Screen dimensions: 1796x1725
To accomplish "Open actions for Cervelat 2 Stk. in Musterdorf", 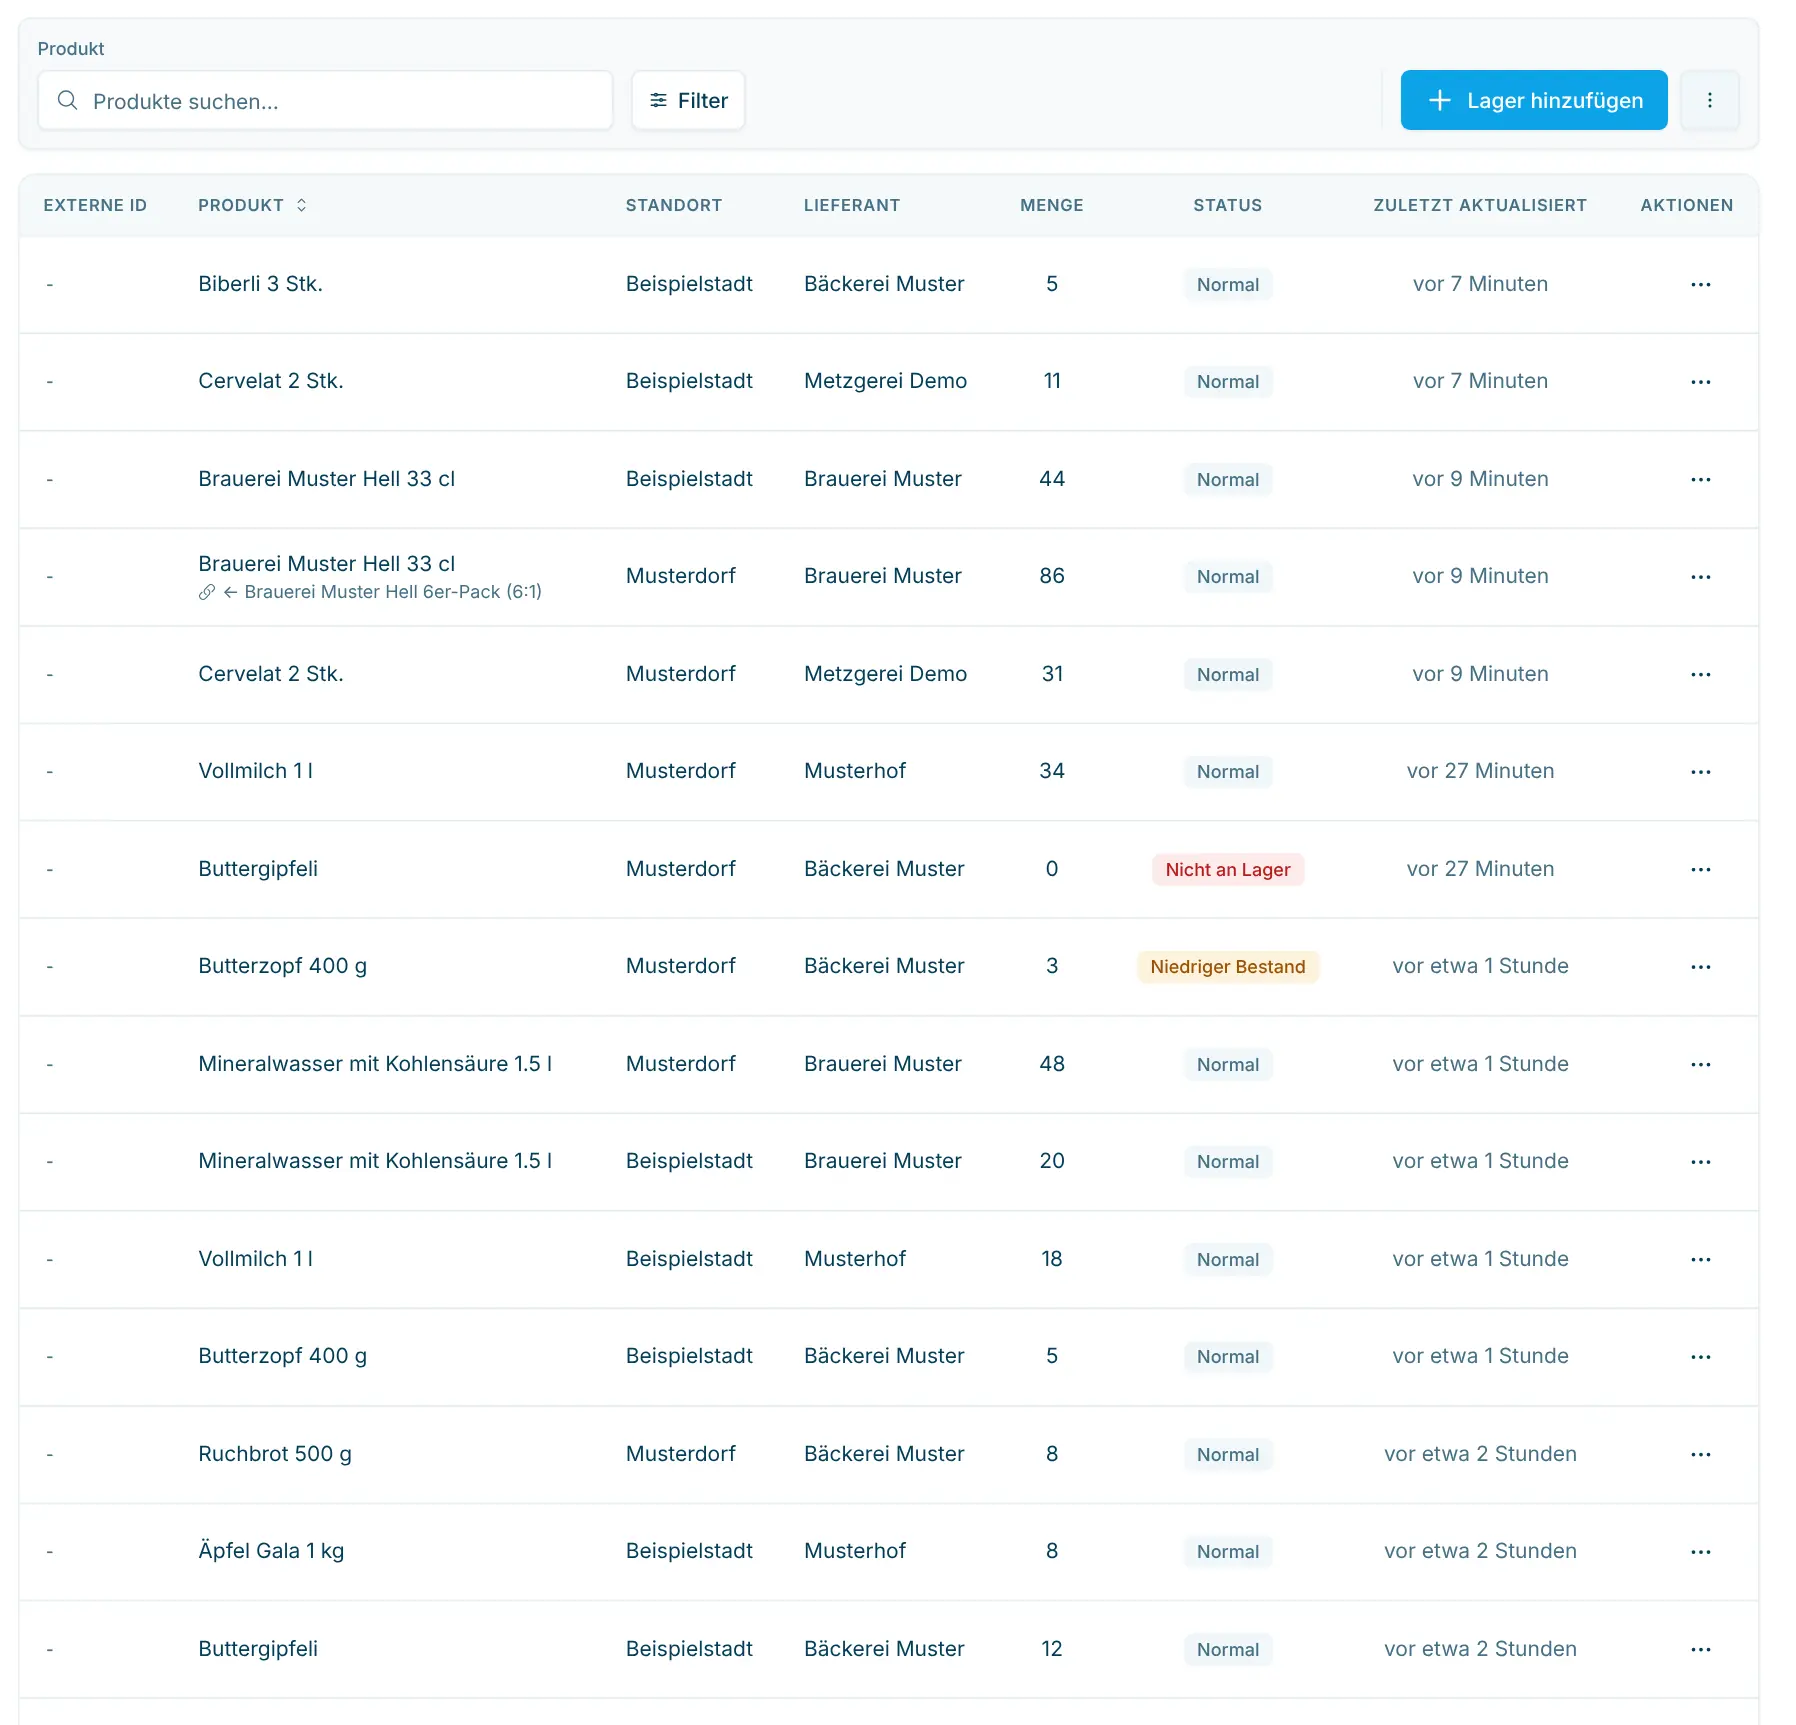I will coord(1701,675).
